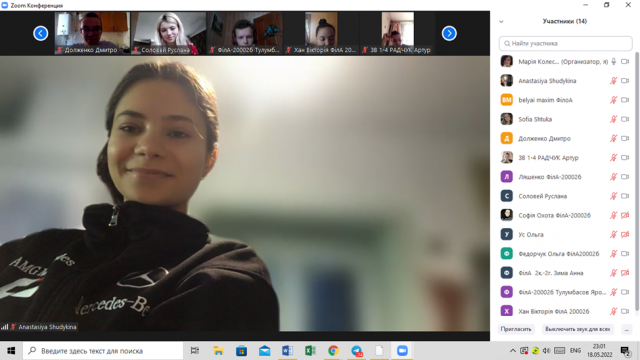640x360 pixels.
Task: Click mic icon for Тулумбасов in list
Action: click(613, 292)
